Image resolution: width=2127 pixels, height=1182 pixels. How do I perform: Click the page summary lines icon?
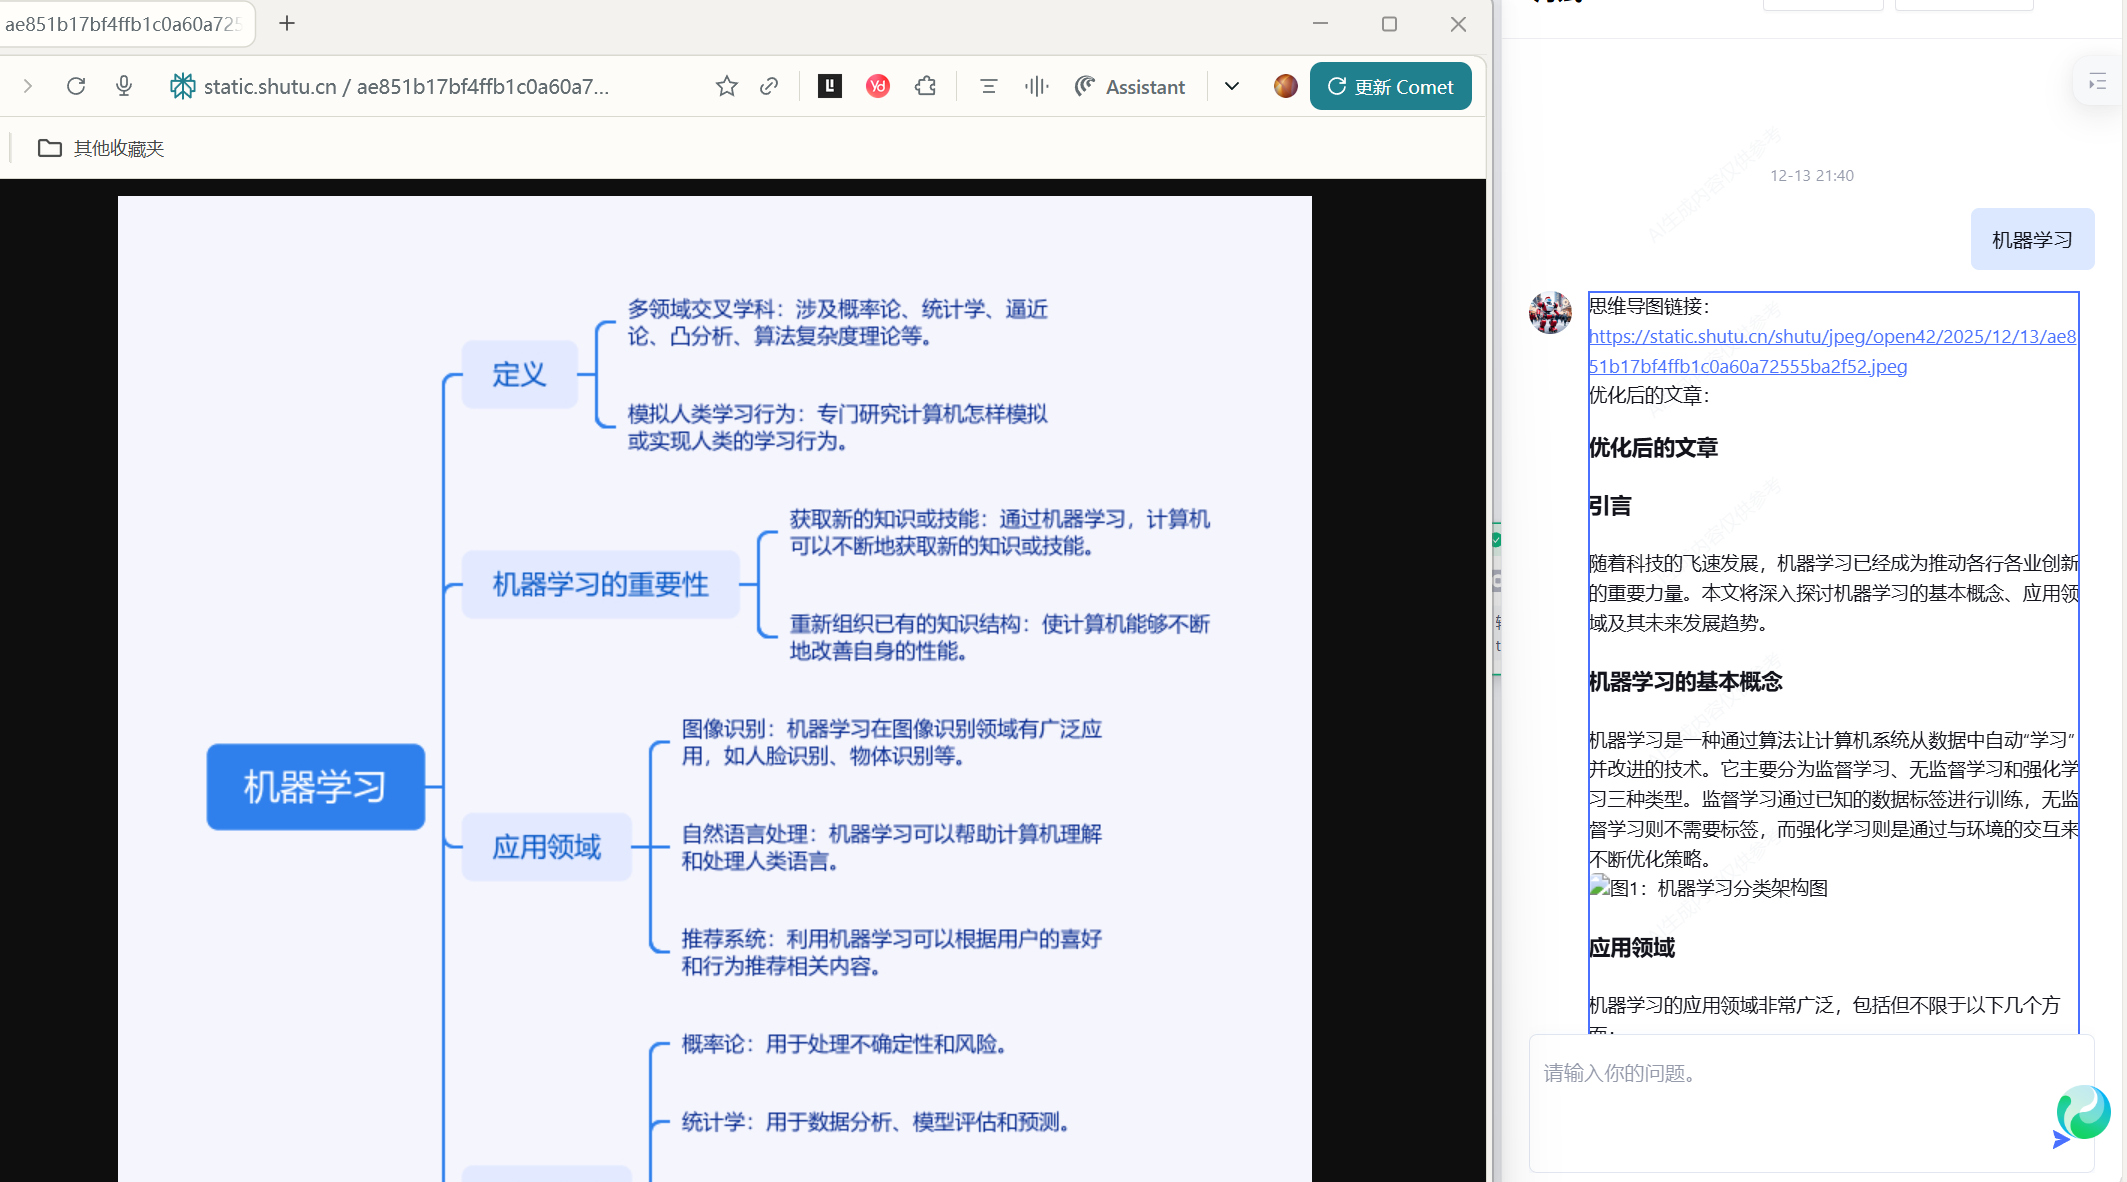click(988, 86)
